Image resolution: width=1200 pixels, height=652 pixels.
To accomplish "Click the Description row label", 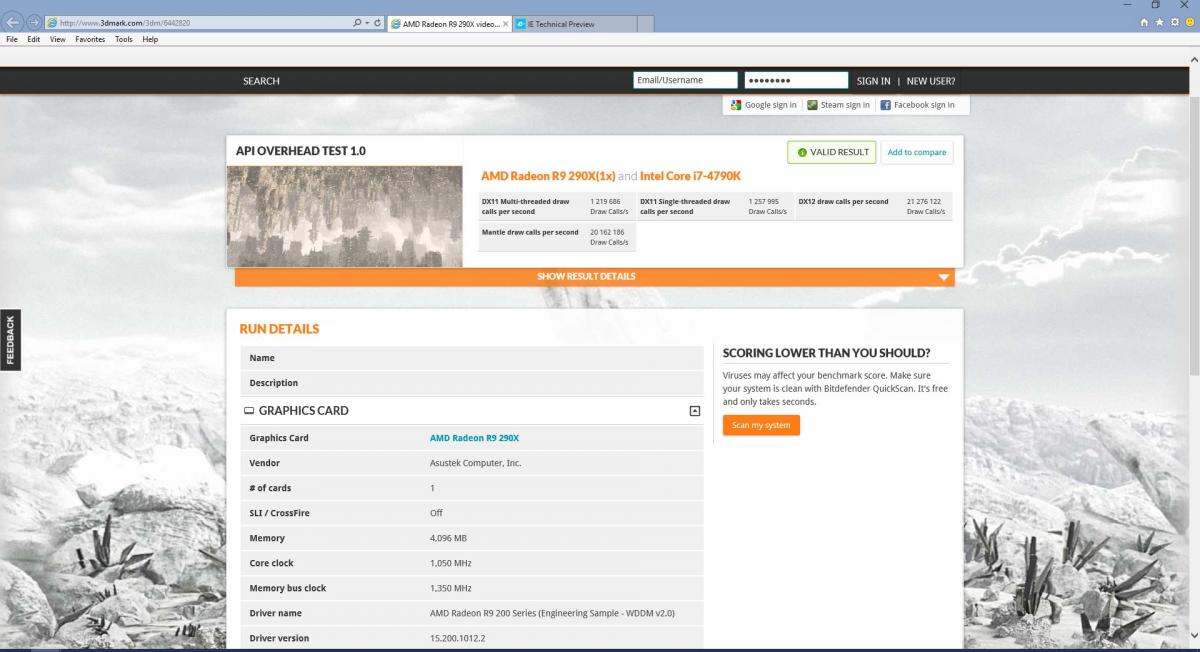I will (x=274, y=383).
